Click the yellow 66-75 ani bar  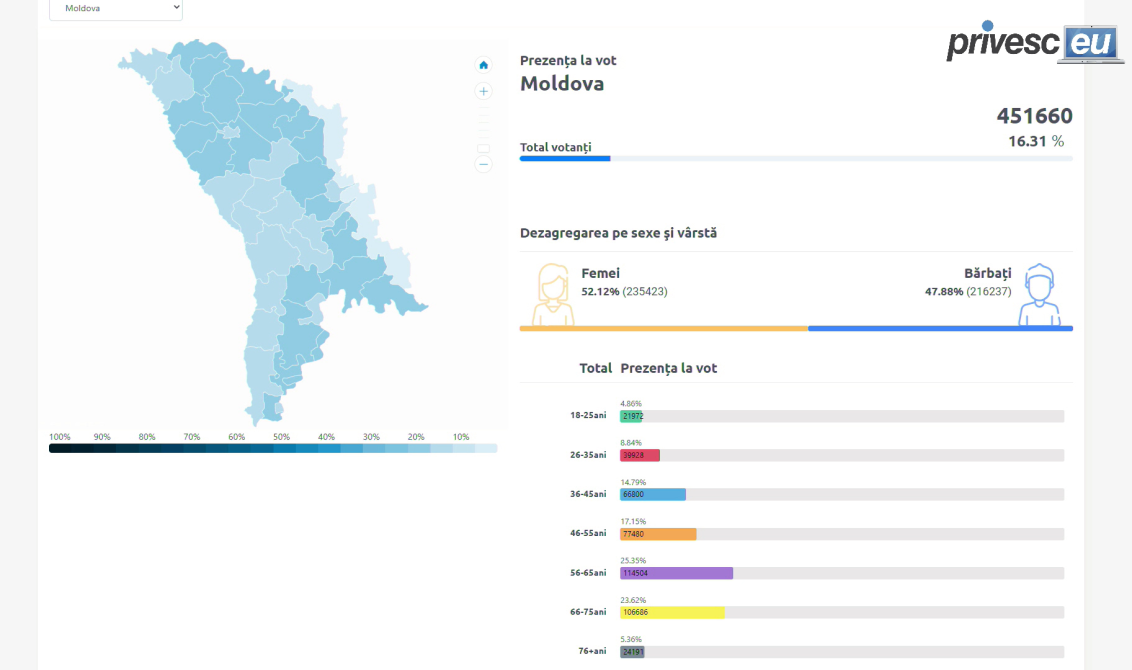(672, 612)
